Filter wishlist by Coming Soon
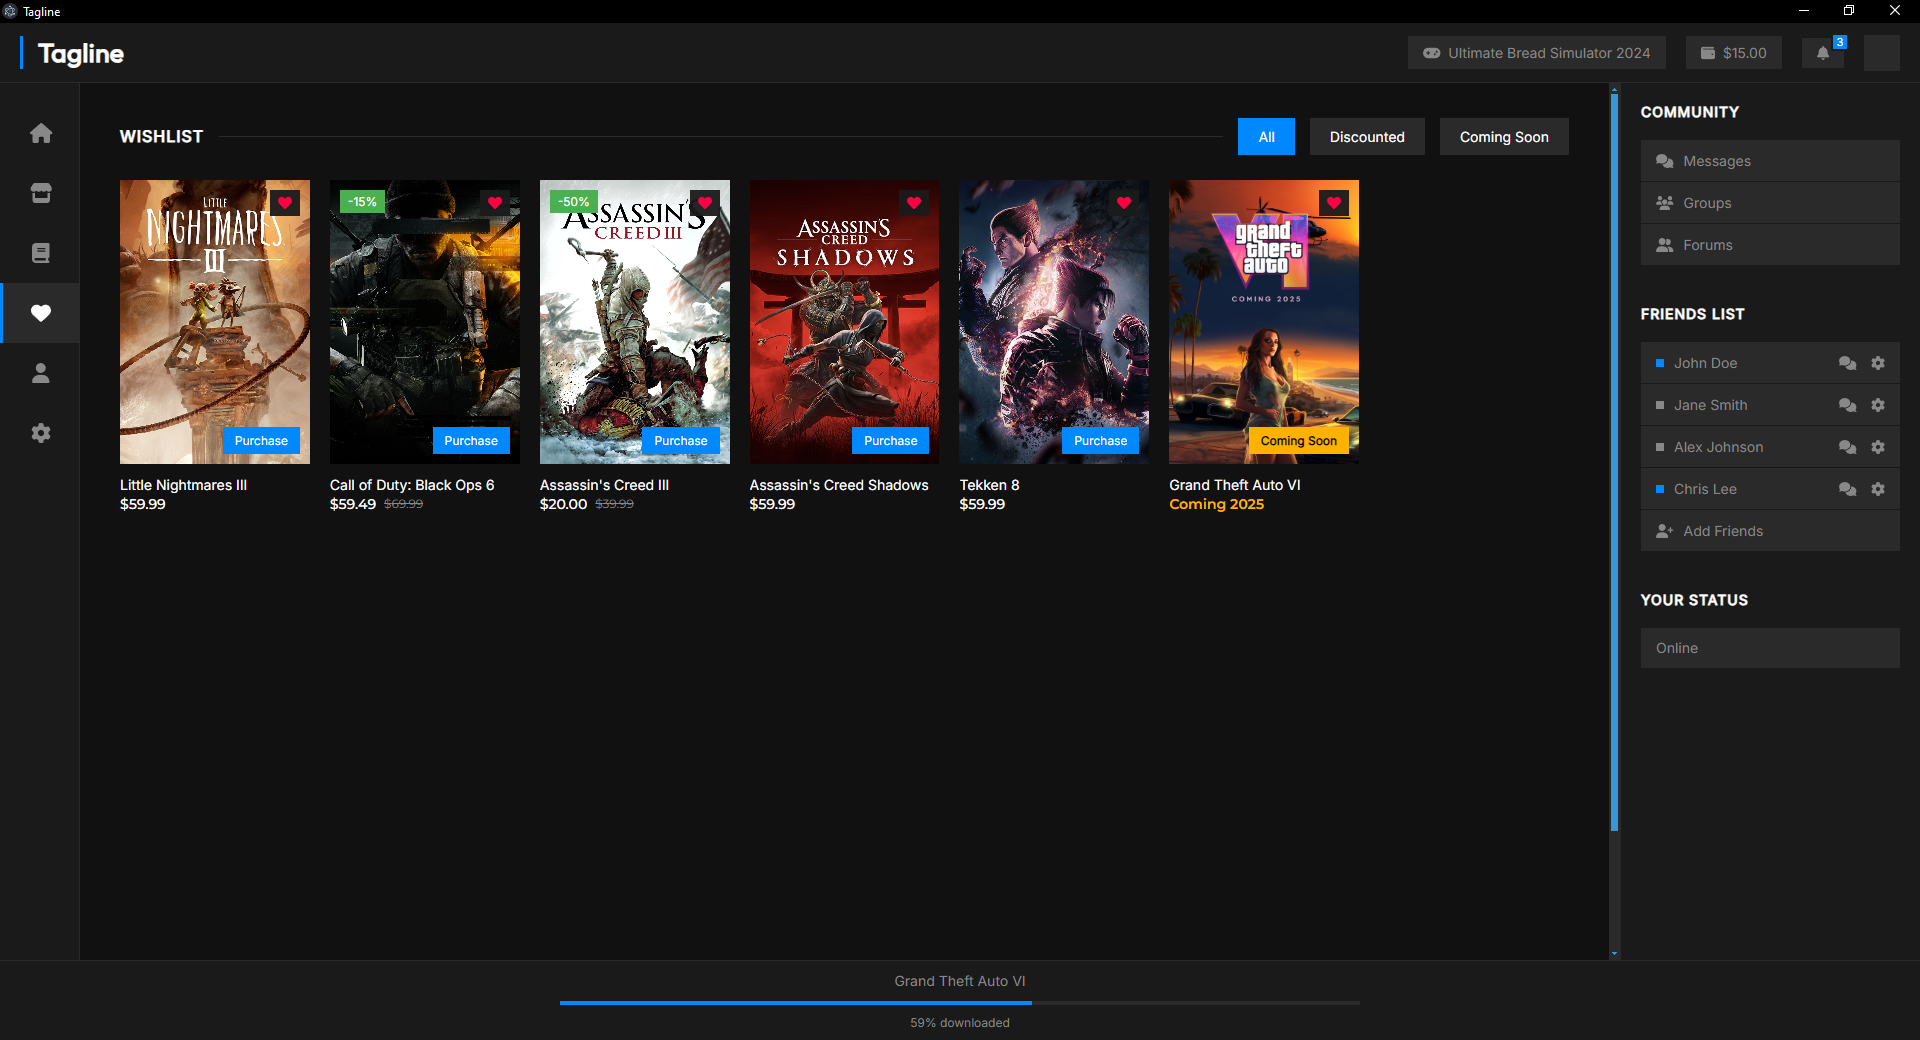Screen dimensions: 1920x1040 tap(1504, 137)
